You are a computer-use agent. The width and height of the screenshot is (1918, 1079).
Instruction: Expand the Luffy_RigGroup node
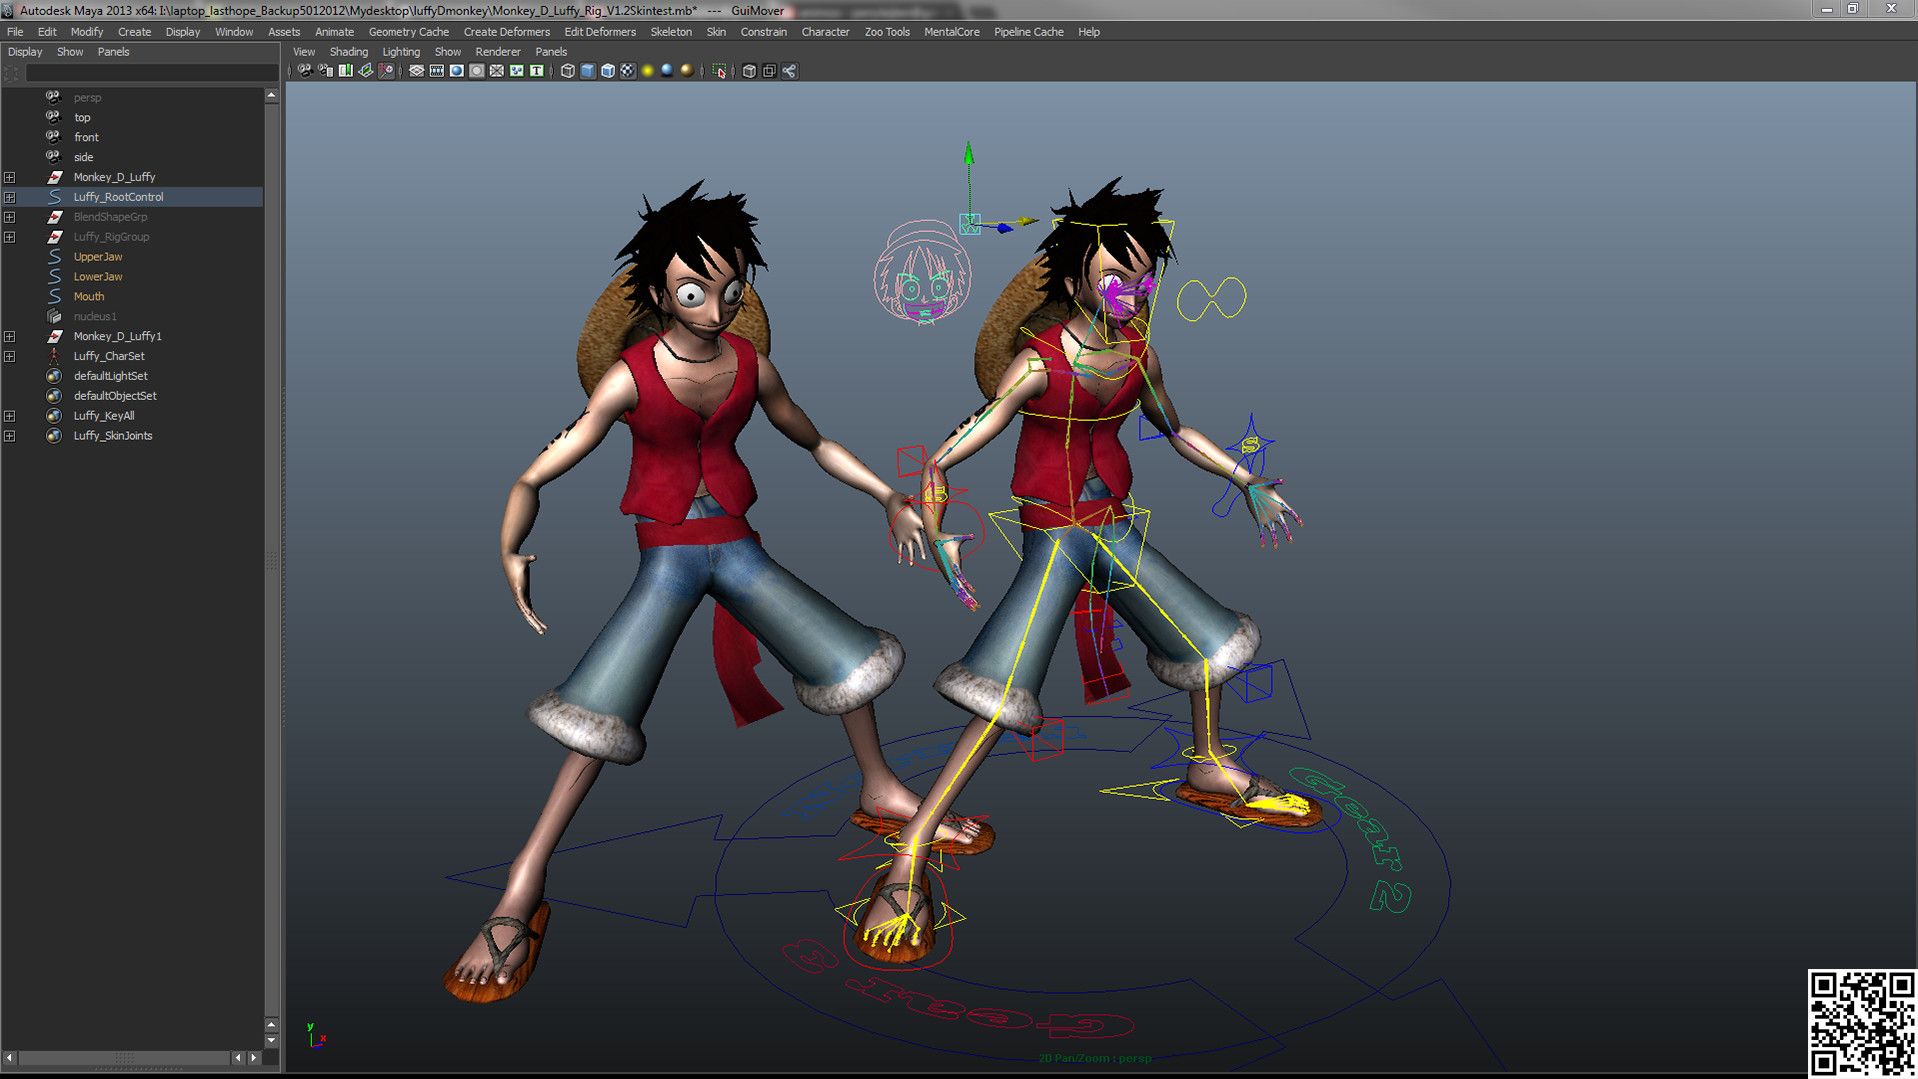click(x=10, y=237)
